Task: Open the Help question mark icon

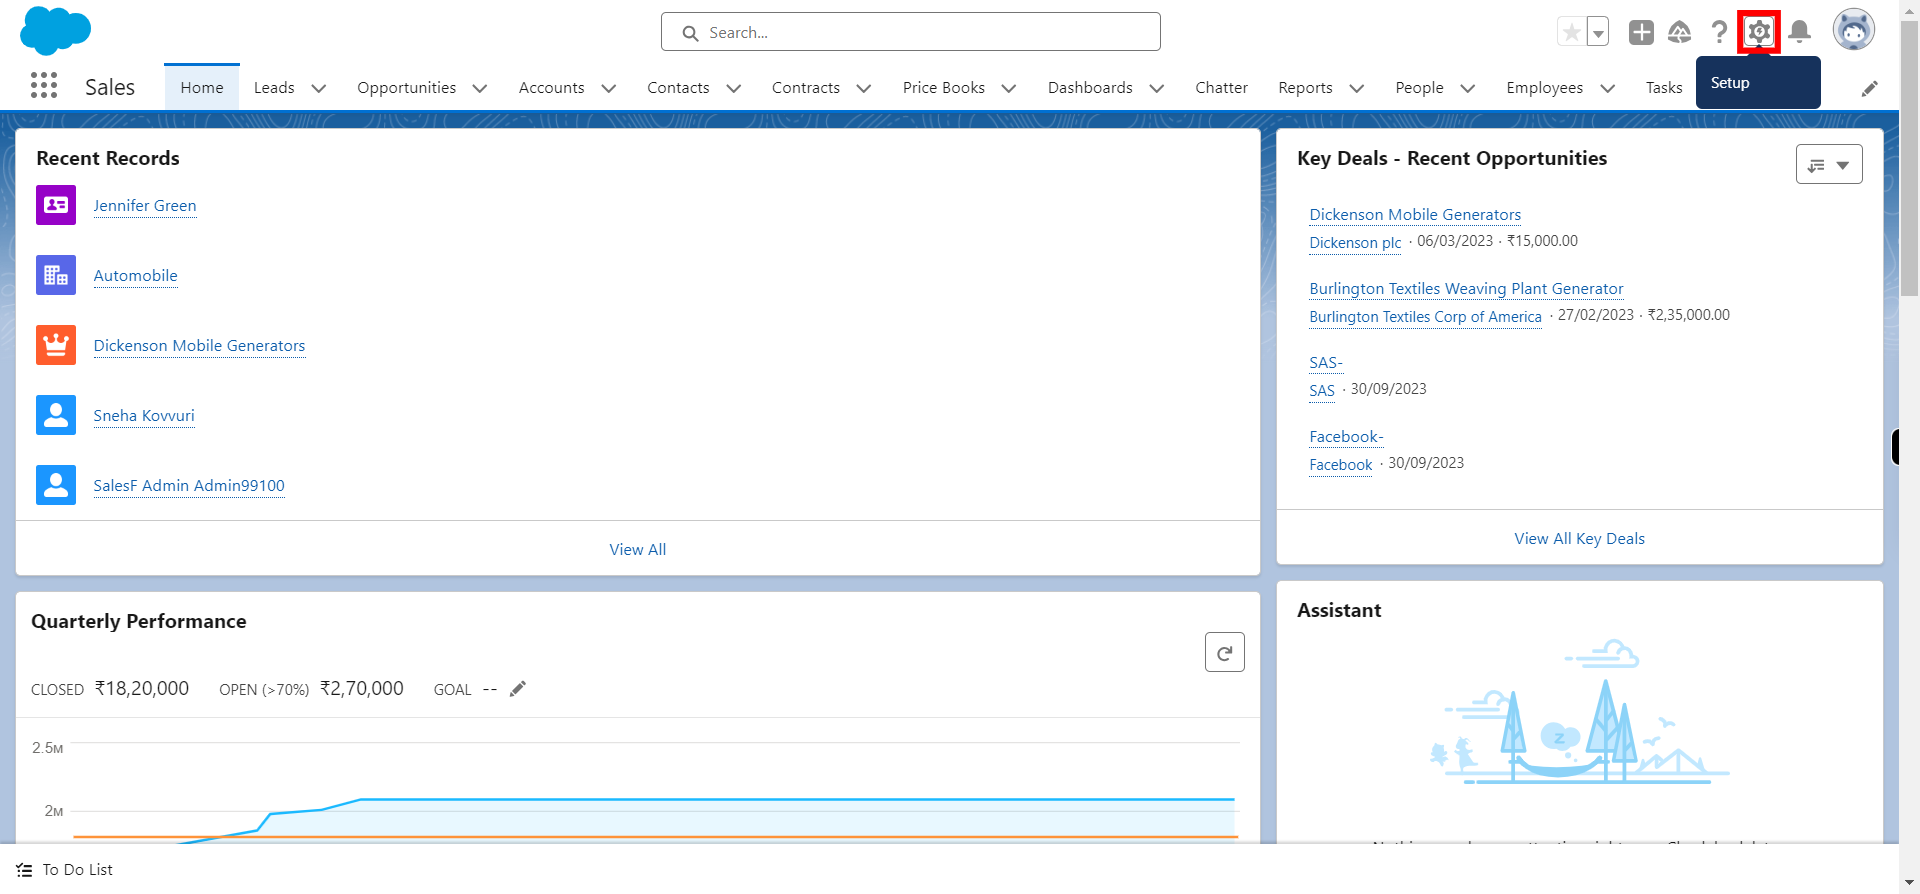Action: [1719, 32]
